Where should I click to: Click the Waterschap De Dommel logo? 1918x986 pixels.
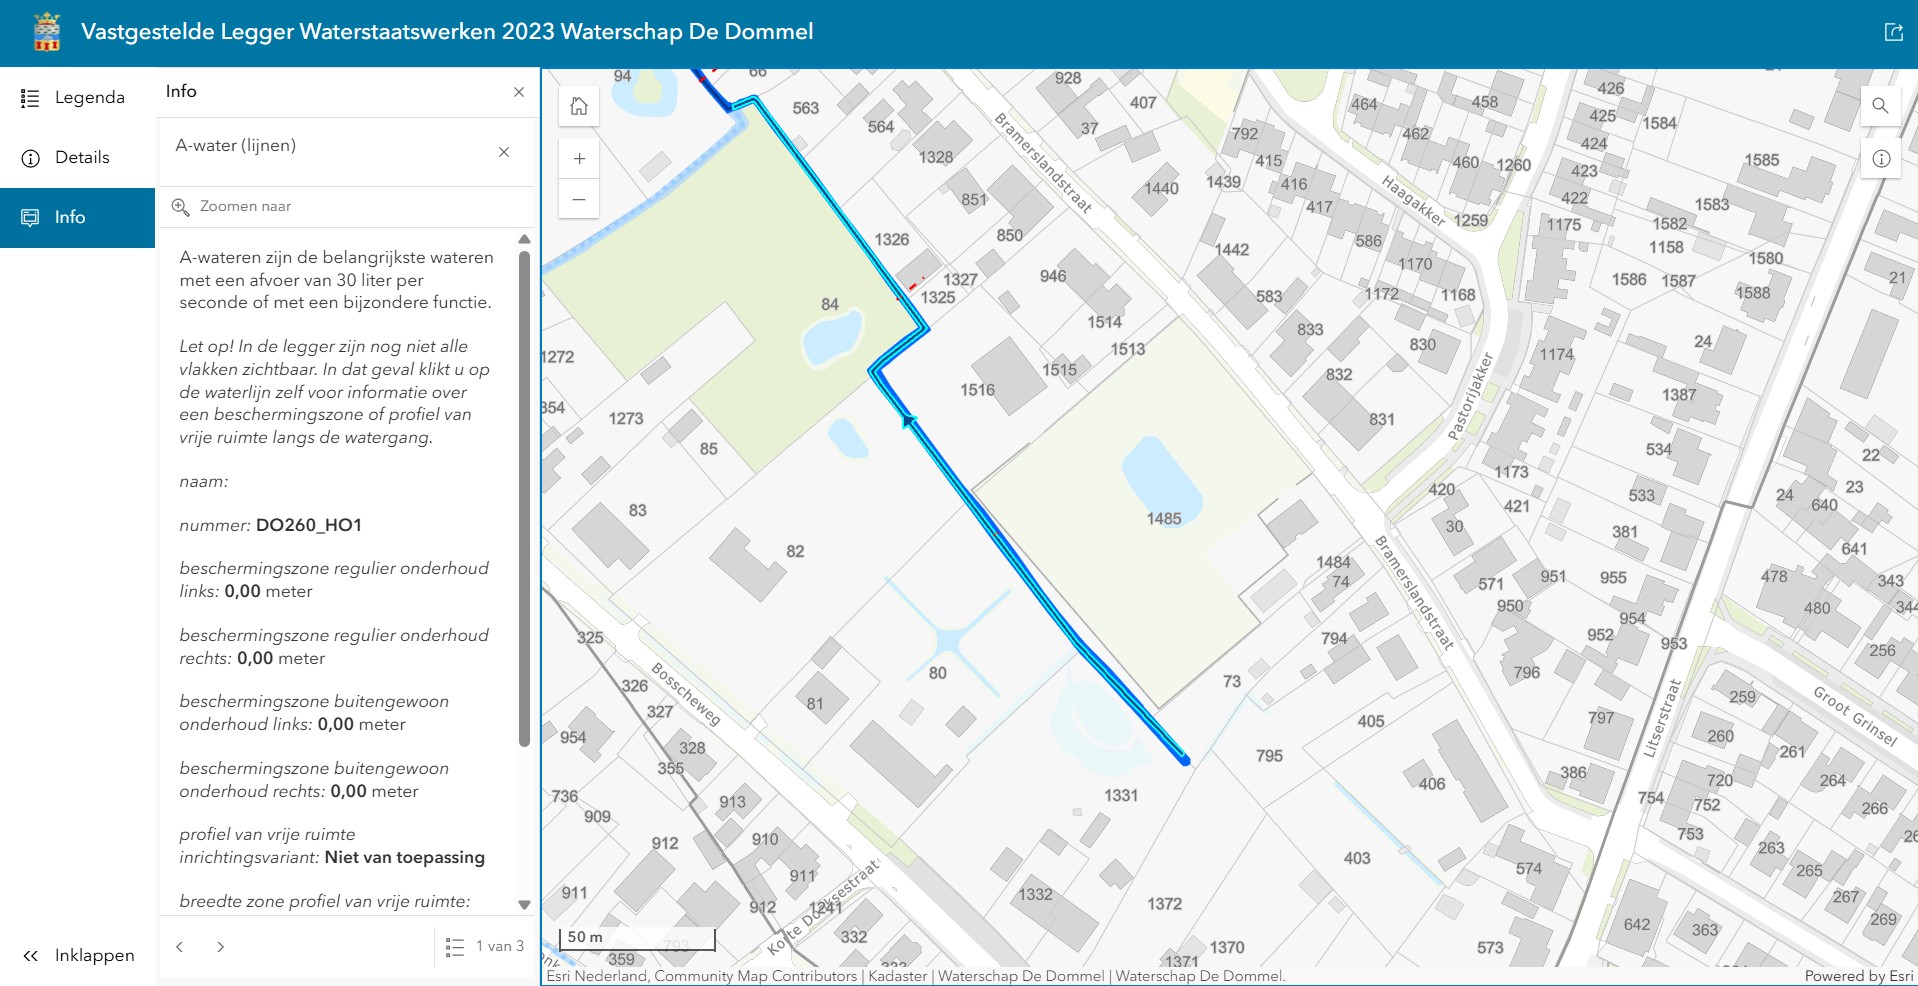(47, 32)
